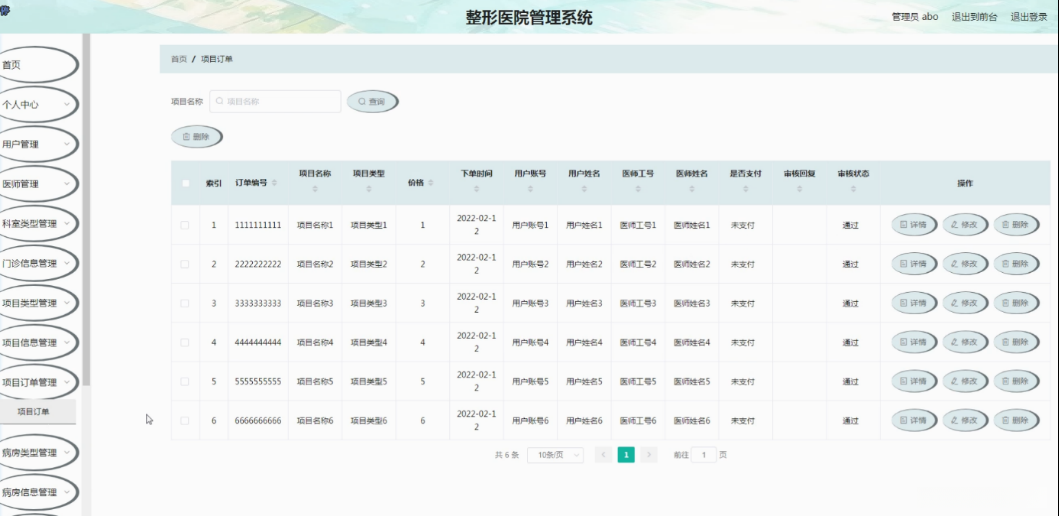
Task: Click the trash icon on the batch 删除 button
Action: pyautogui.click(x=186, y=137)
